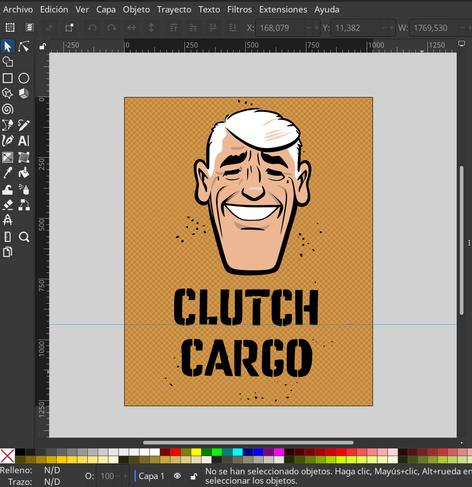Click the opacity O value field
472x487 pixels.
coord(107,476)
